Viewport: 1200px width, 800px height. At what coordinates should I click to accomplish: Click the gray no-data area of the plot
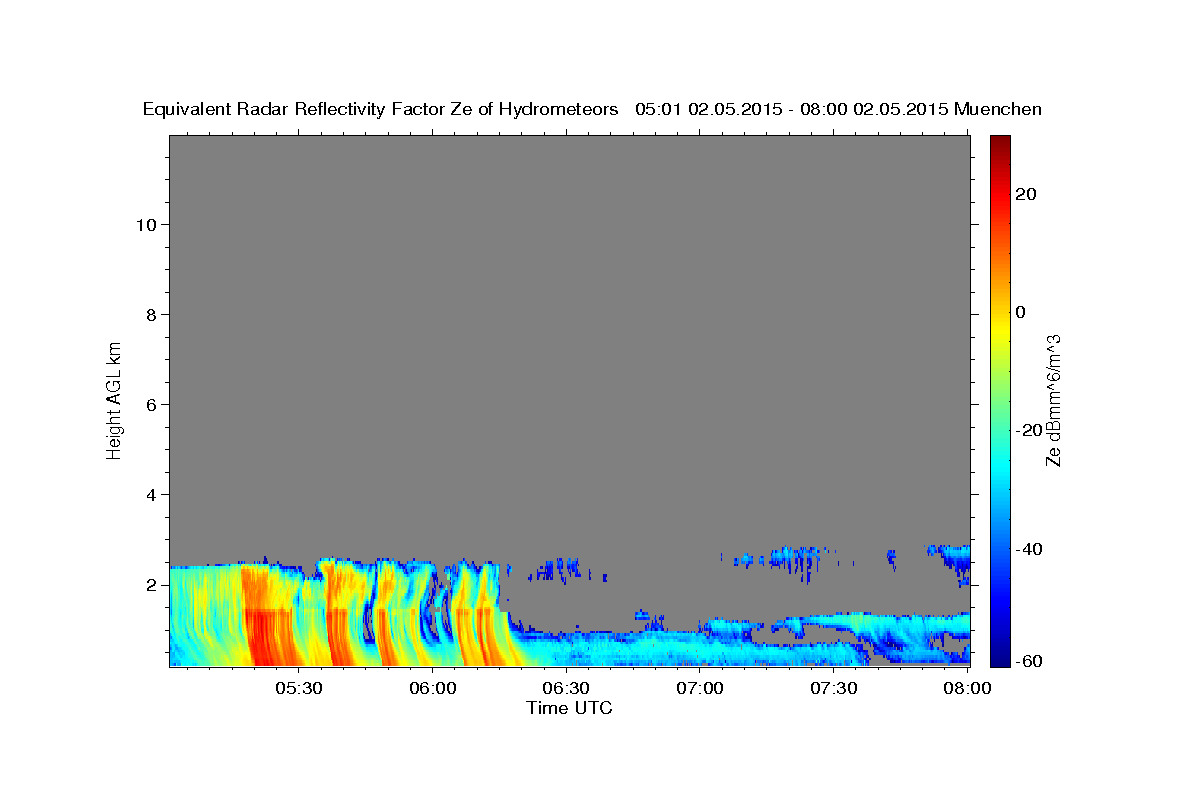[x=569, y=340]
